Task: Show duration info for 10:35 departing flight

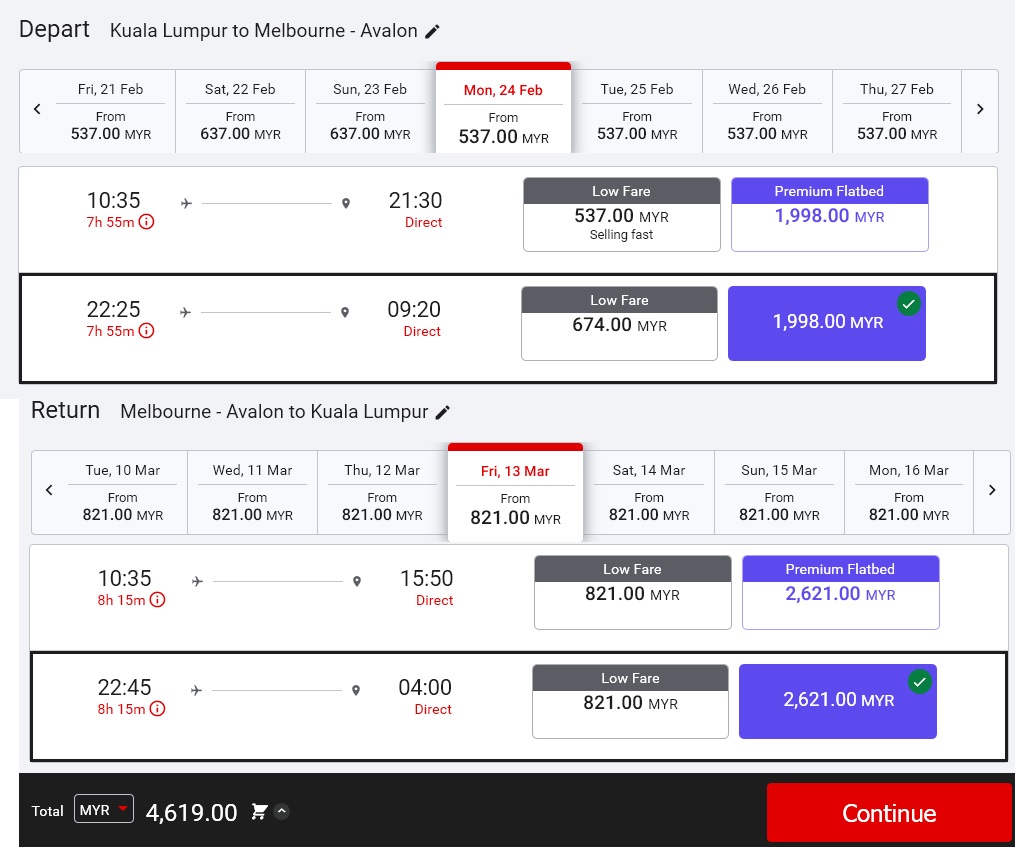Action: (x=146, y=222)
